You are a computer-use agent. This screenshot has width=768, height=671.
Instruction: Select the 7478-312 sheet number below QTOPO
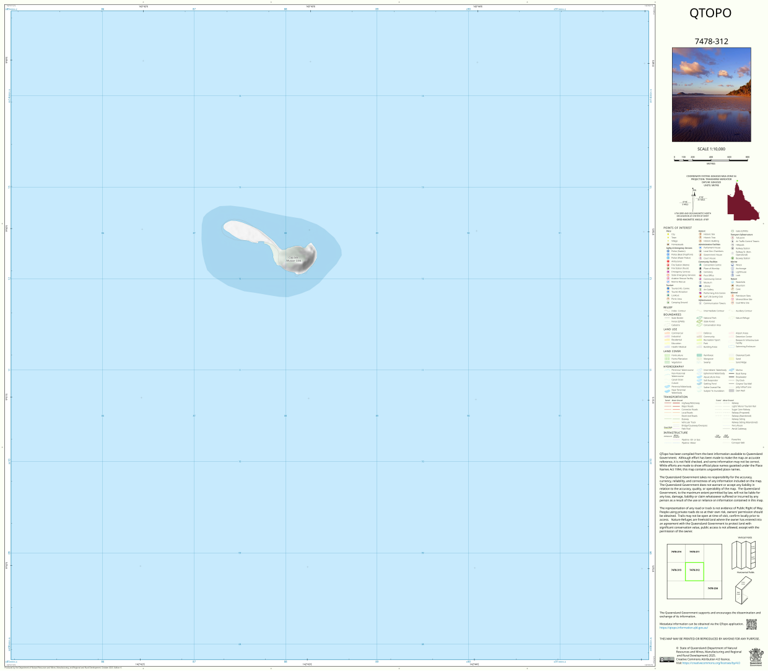point(711,42)
